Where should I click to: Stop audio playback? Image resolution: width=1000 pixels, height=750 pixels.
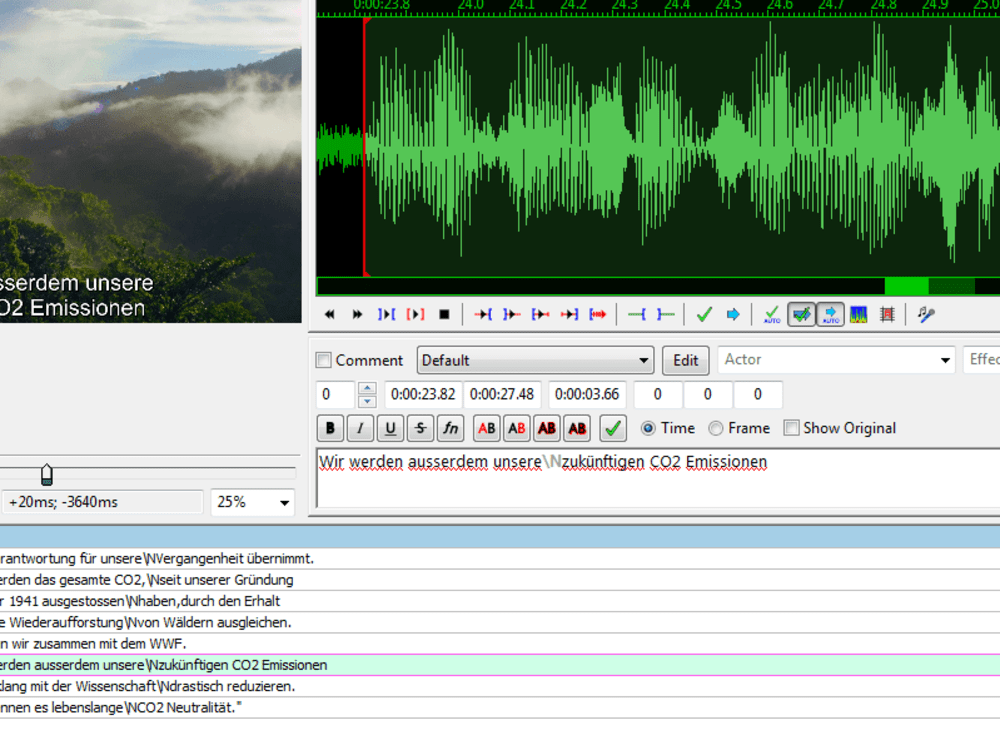pyautogui.click(x=444, y=314)
